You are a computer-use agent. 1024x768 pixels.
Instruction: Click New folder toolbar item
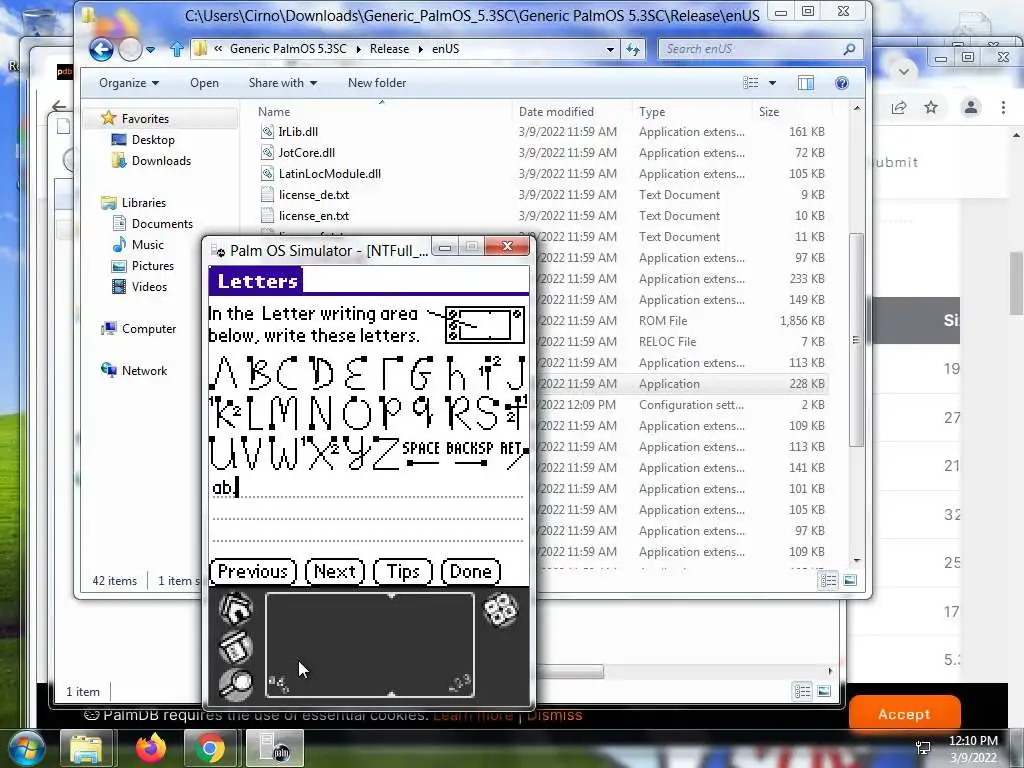pos(377,83)
